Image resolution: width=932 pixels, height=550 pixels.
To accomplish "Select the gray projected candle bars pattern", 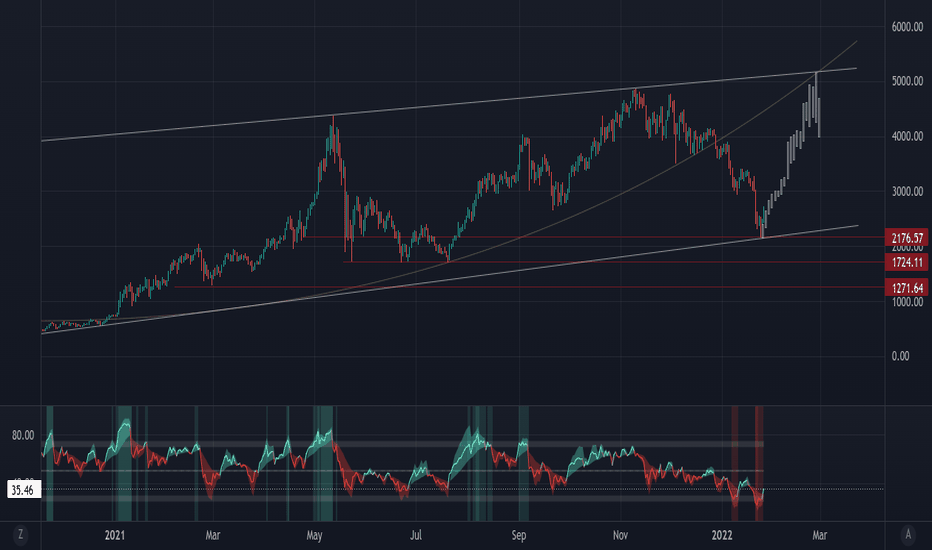I will 791,155.
